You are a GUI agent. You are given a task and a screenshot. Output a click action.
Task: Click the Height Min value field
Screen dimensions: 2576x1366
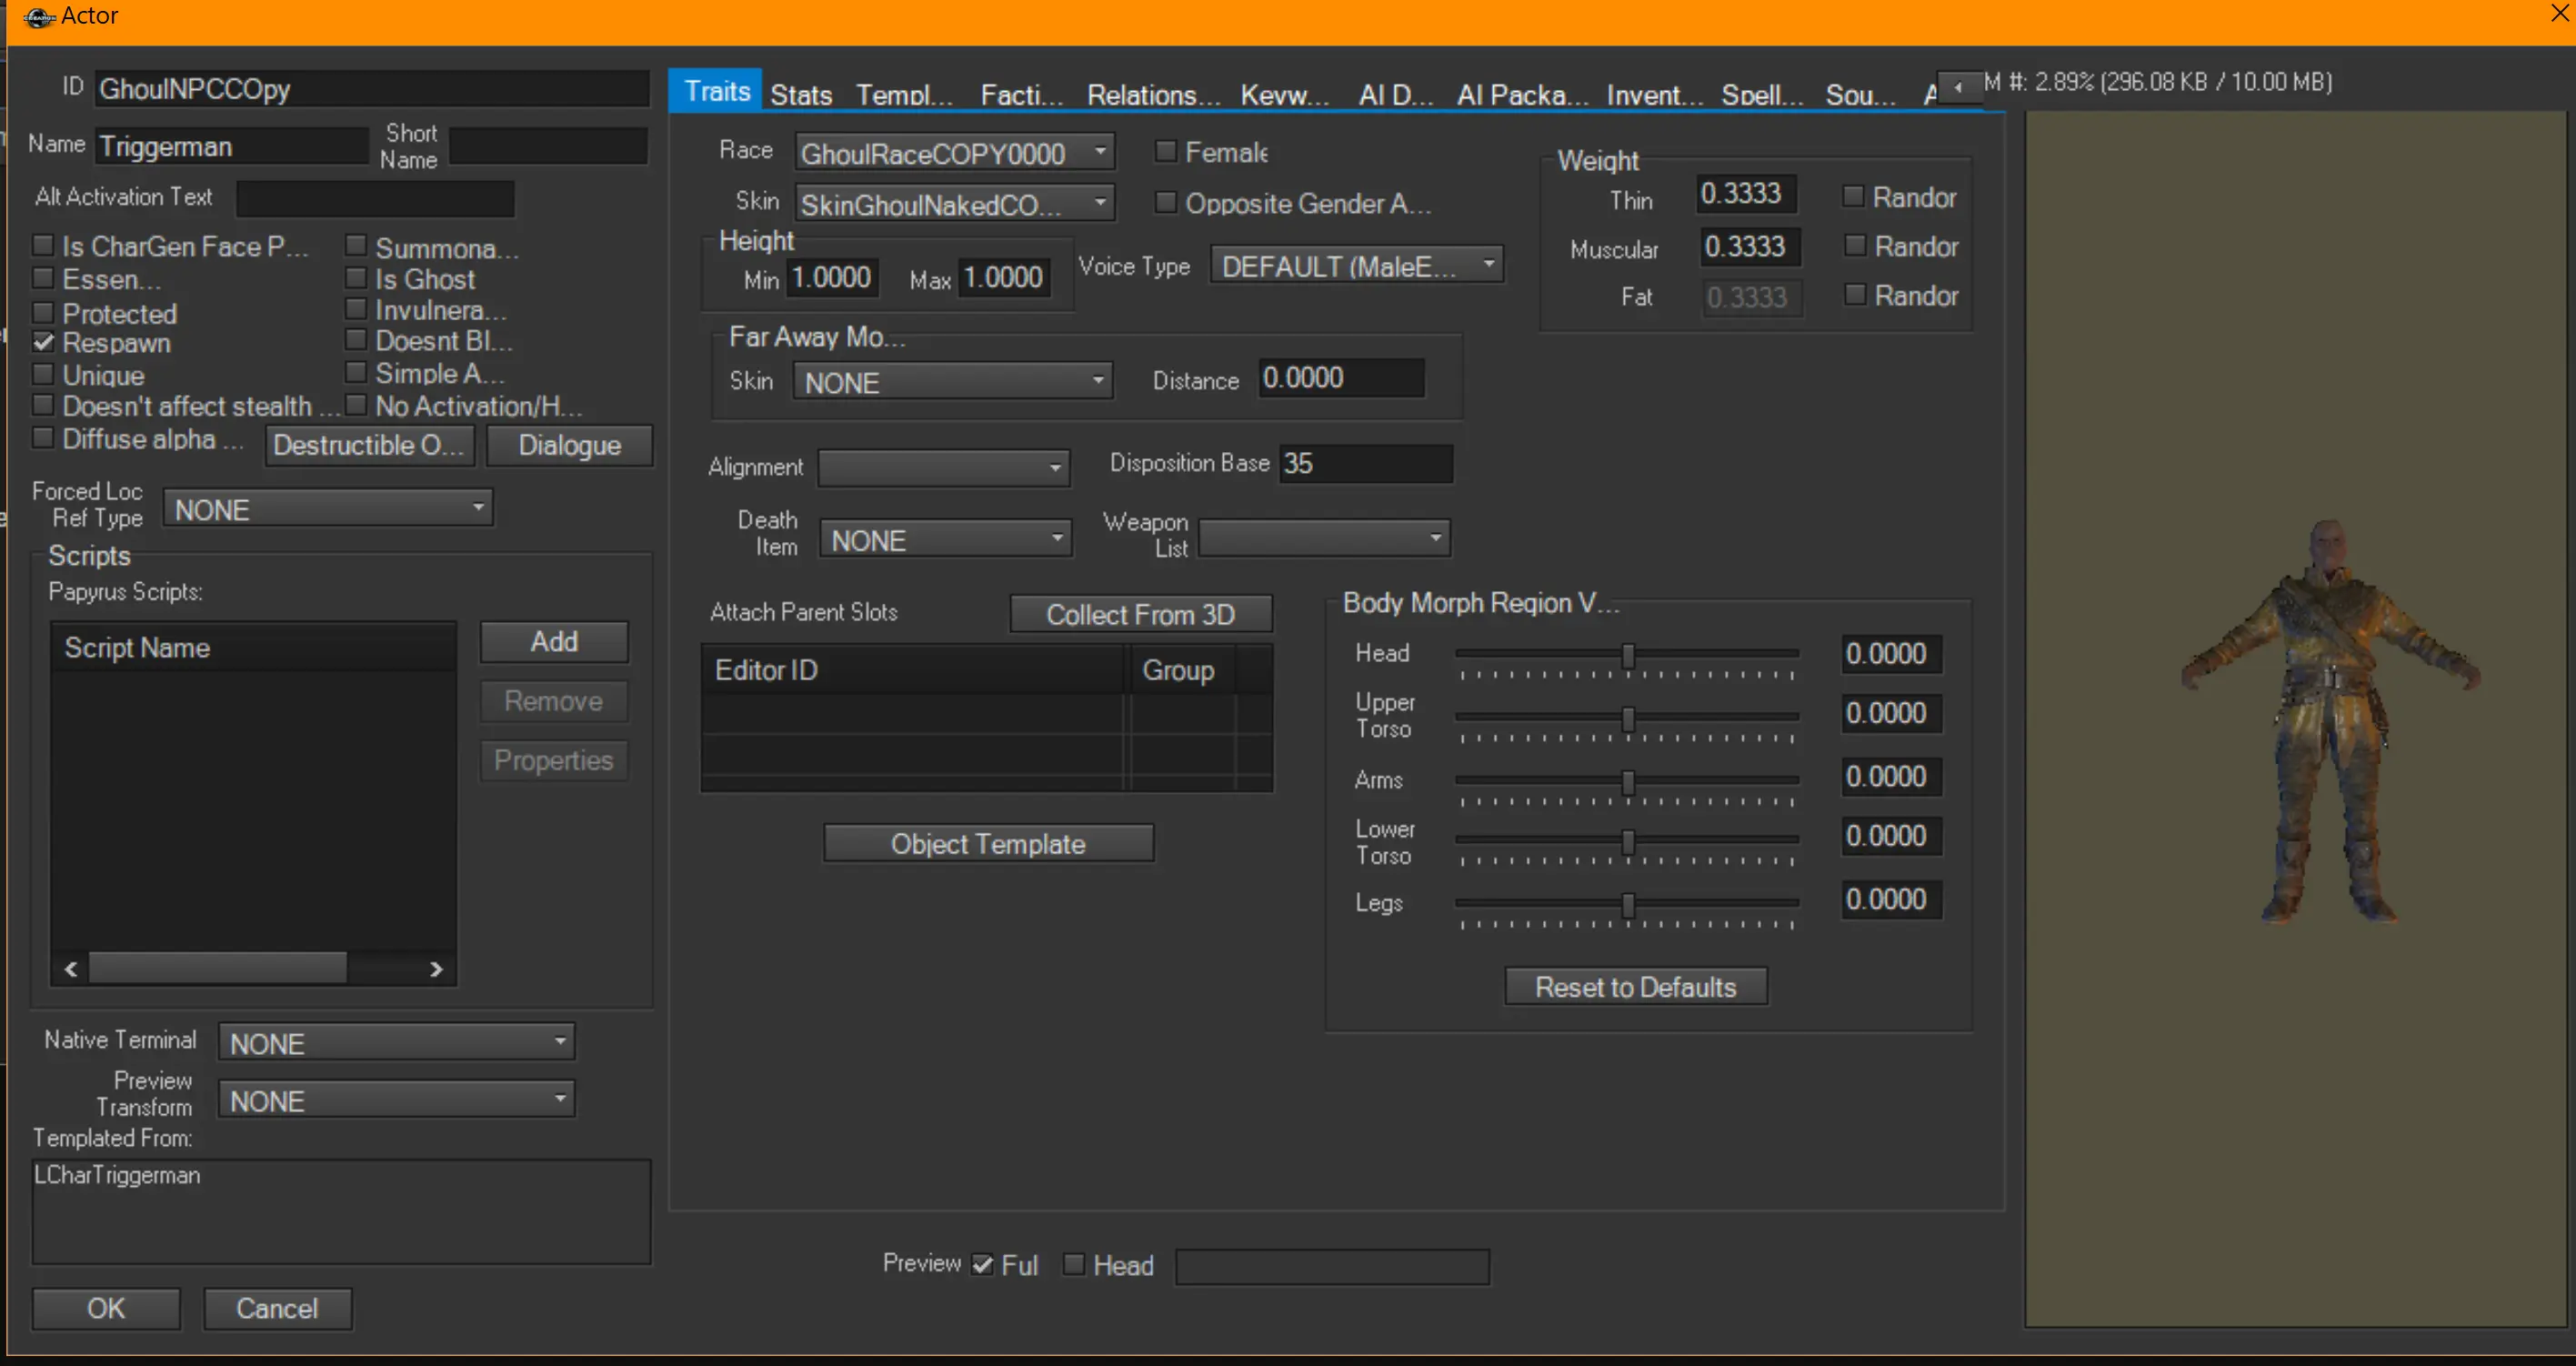click(x=833, y=277)
